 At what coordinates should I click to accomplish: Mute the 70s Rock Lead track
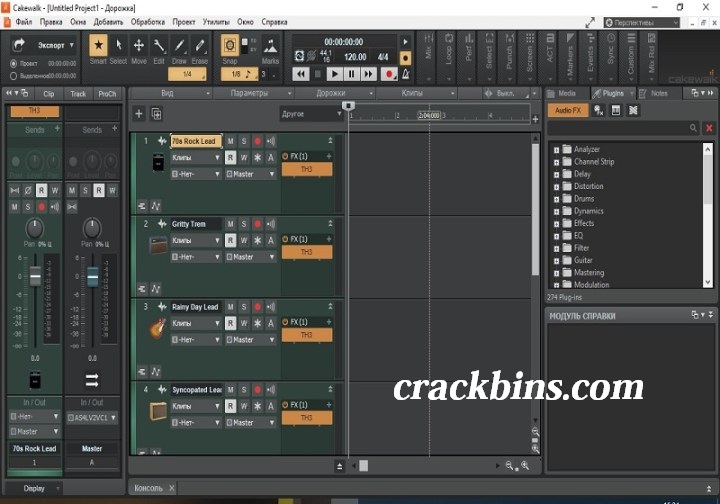point(231,141)
